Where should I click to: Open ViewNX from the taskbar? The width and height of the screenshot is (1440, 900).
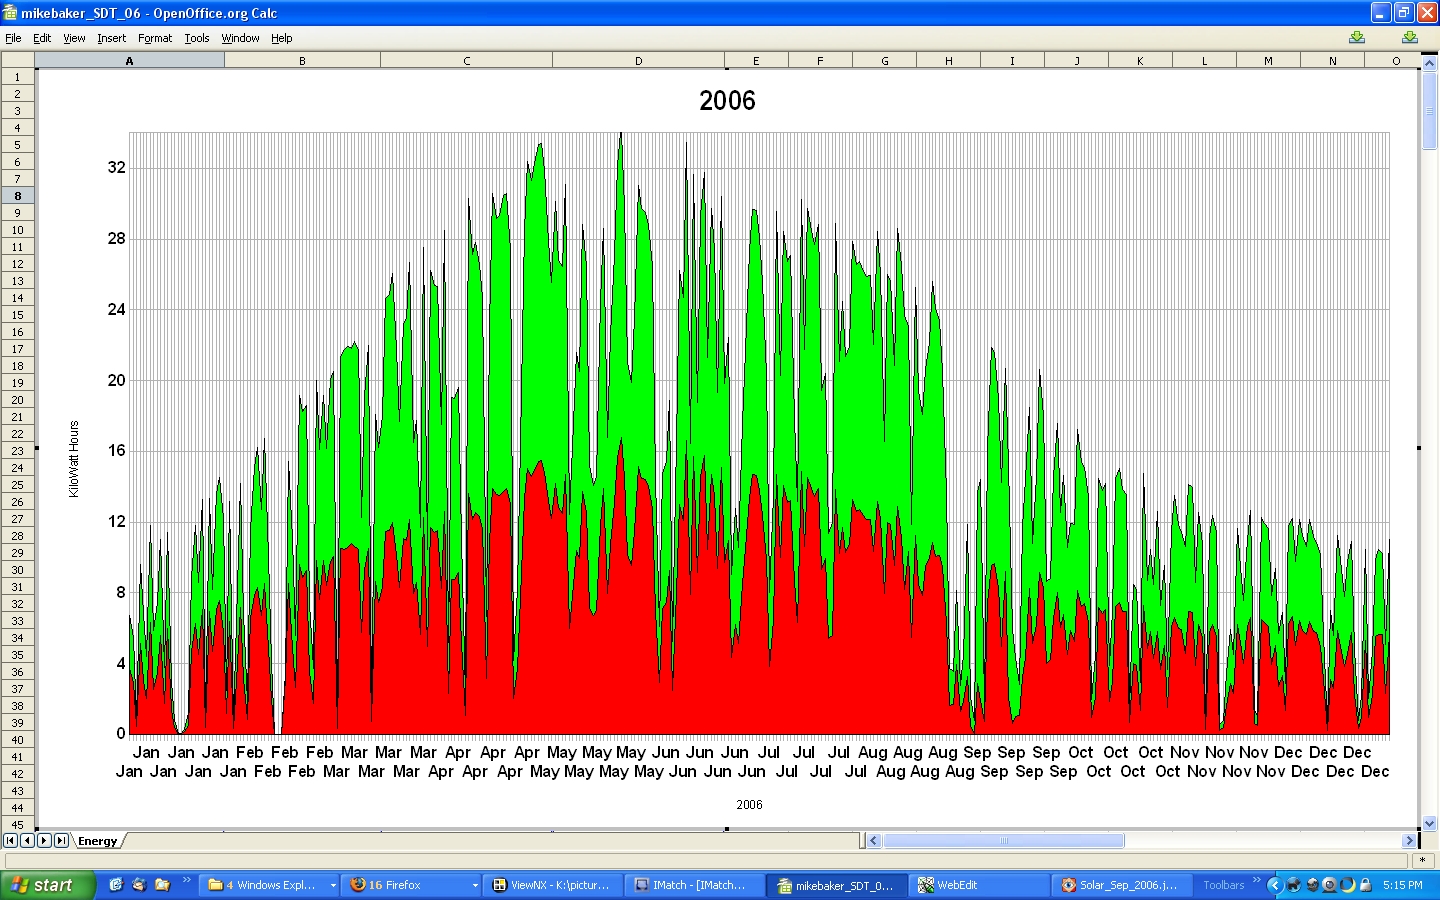click(553, 885)
